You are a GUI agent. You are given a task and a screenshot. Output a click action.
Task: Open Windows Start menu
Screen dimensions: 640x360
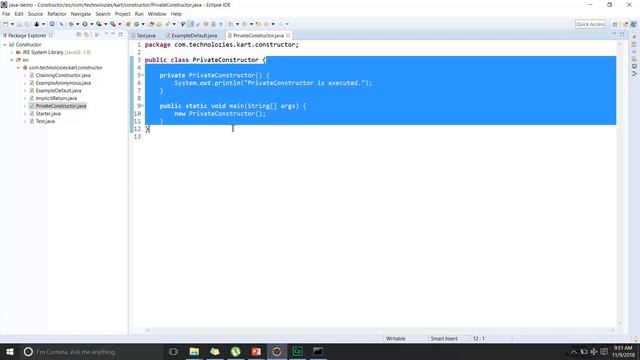10,351
